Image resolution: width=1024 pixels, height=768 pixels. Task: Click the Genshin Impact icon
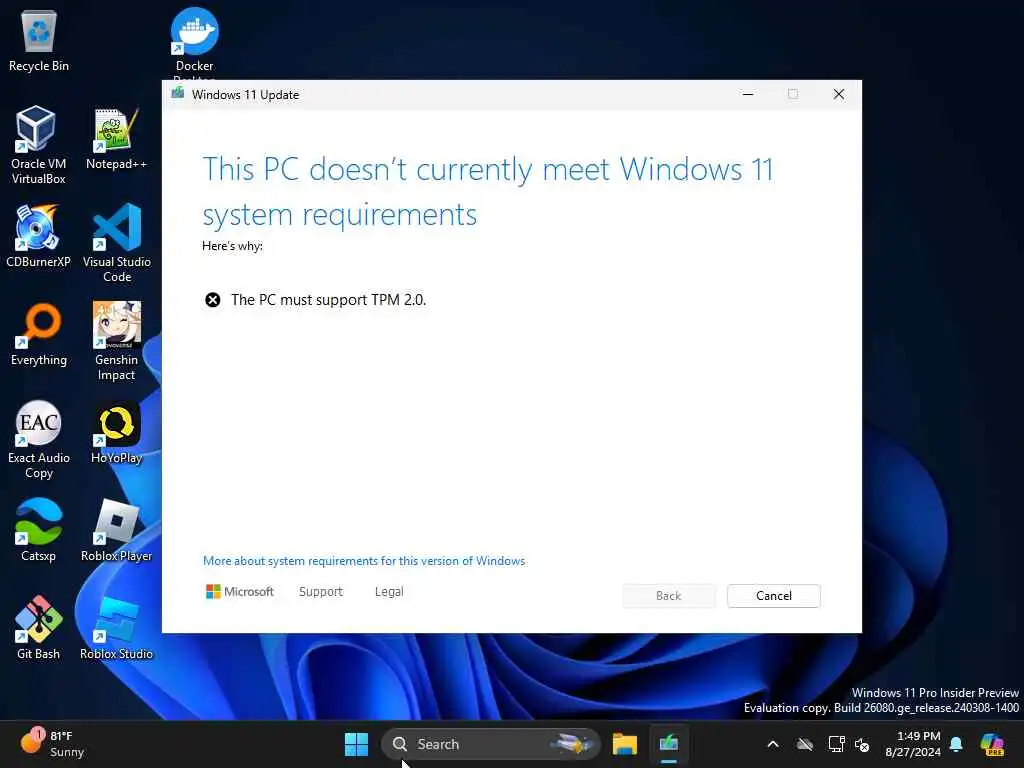pyautogui.click(x=116, y=341)
